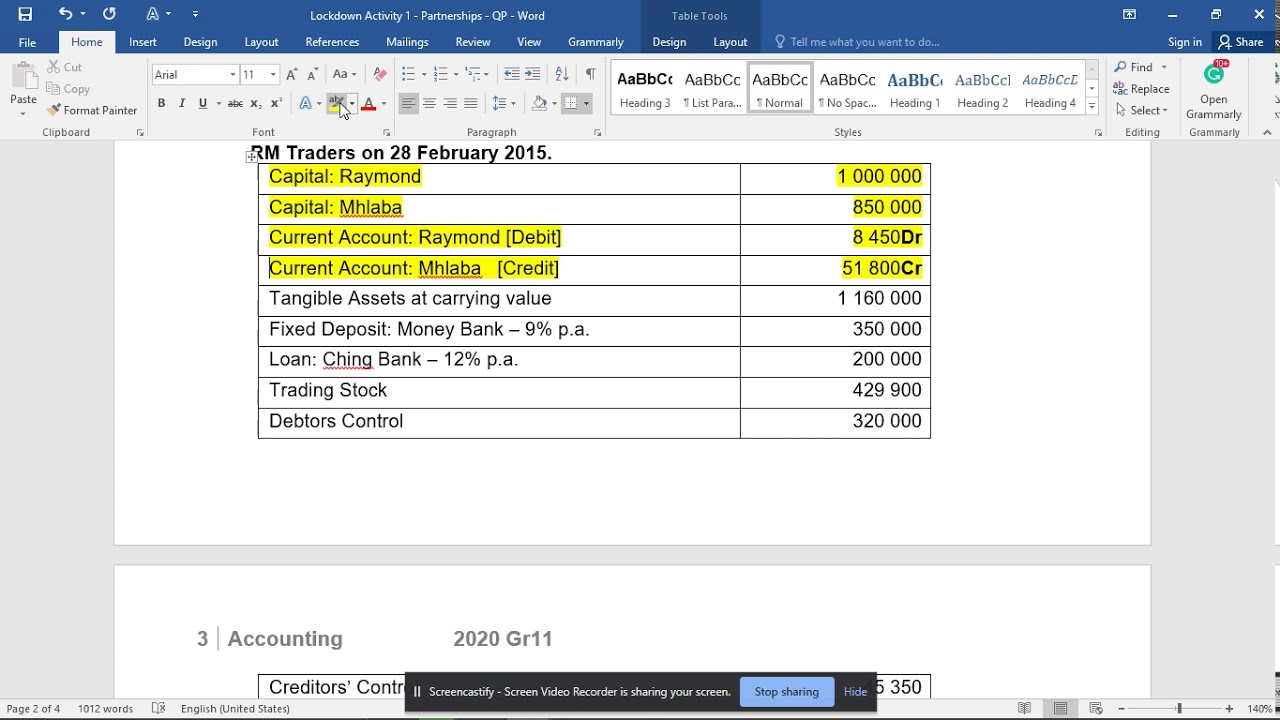
Task: Open the Table Tools Layout tab
Action: pyautogui.click(x=730, y=42)
